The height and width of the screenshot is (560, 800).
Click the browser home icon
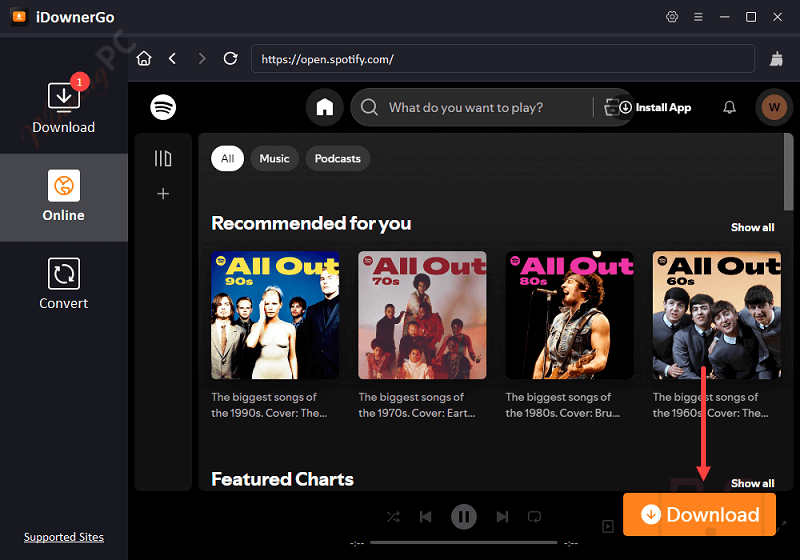[x=144, y=59]
